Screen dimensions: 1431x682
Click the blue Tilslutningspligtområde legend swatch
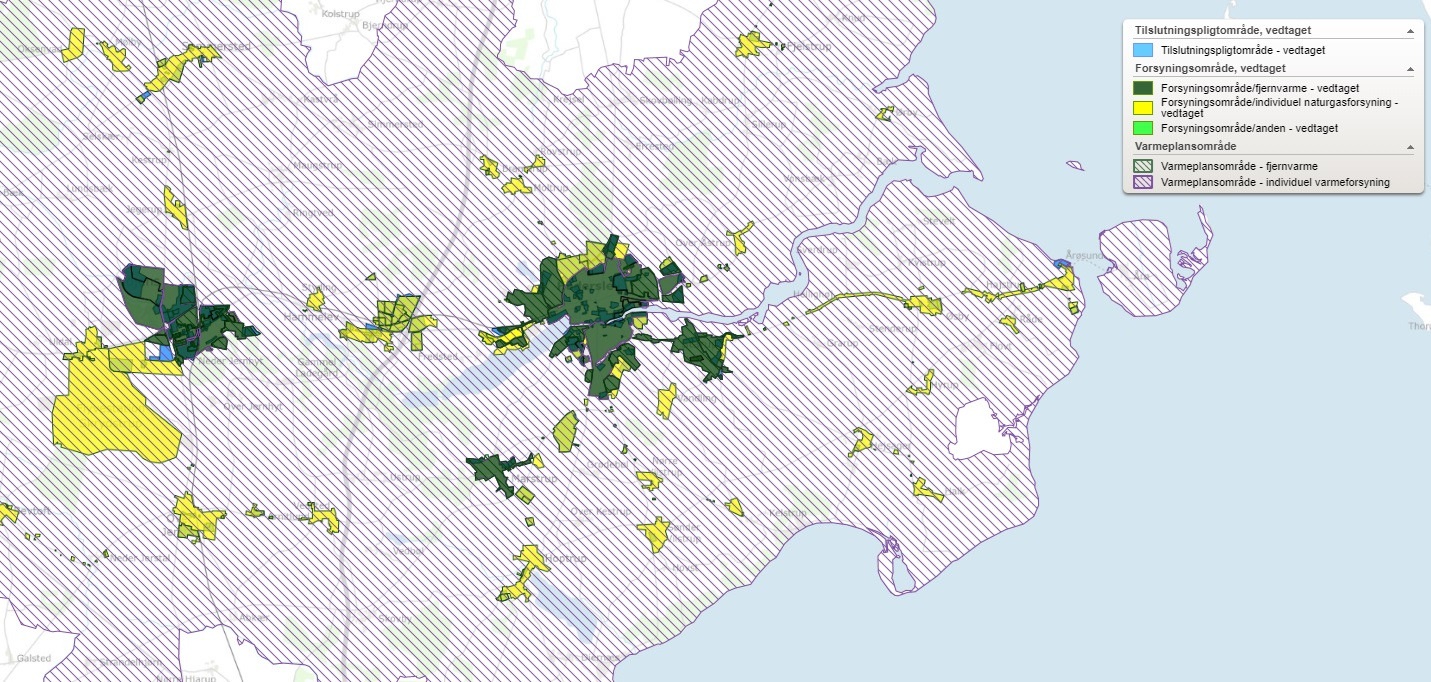pos(1143,50)
